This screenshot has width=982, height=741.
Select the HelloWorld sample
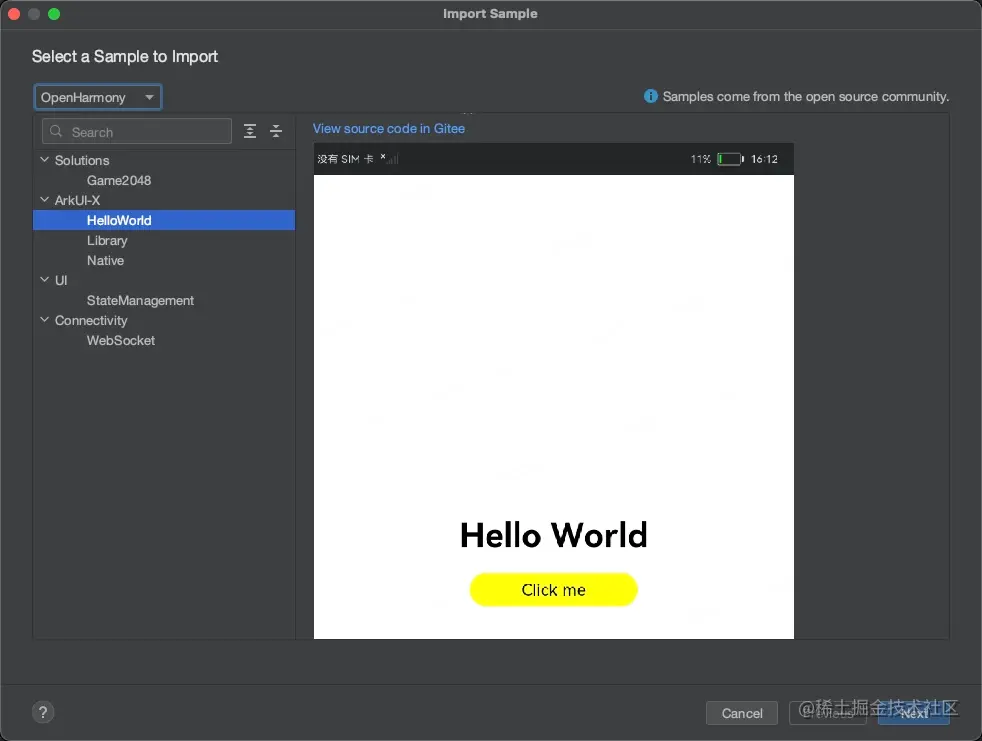tap(163, 220)
